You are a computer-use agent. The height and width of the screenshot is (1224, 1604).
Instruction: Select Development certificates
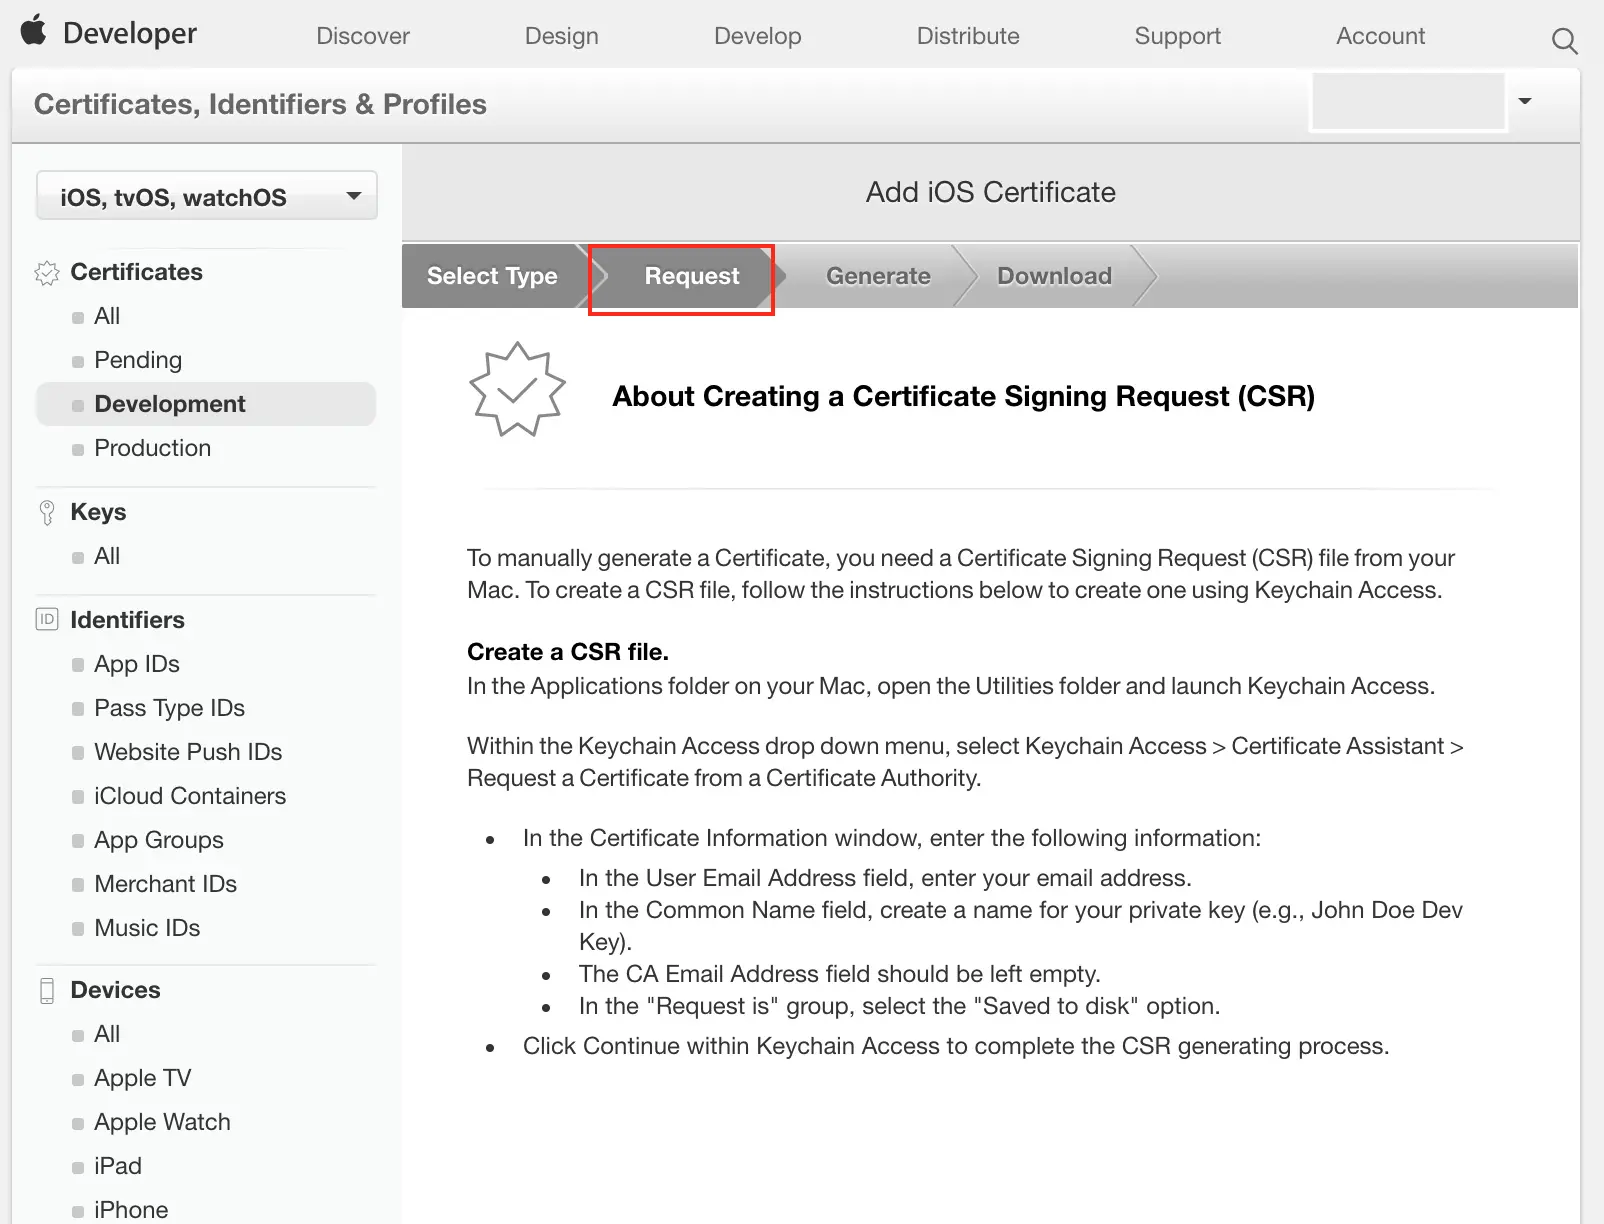206,404
